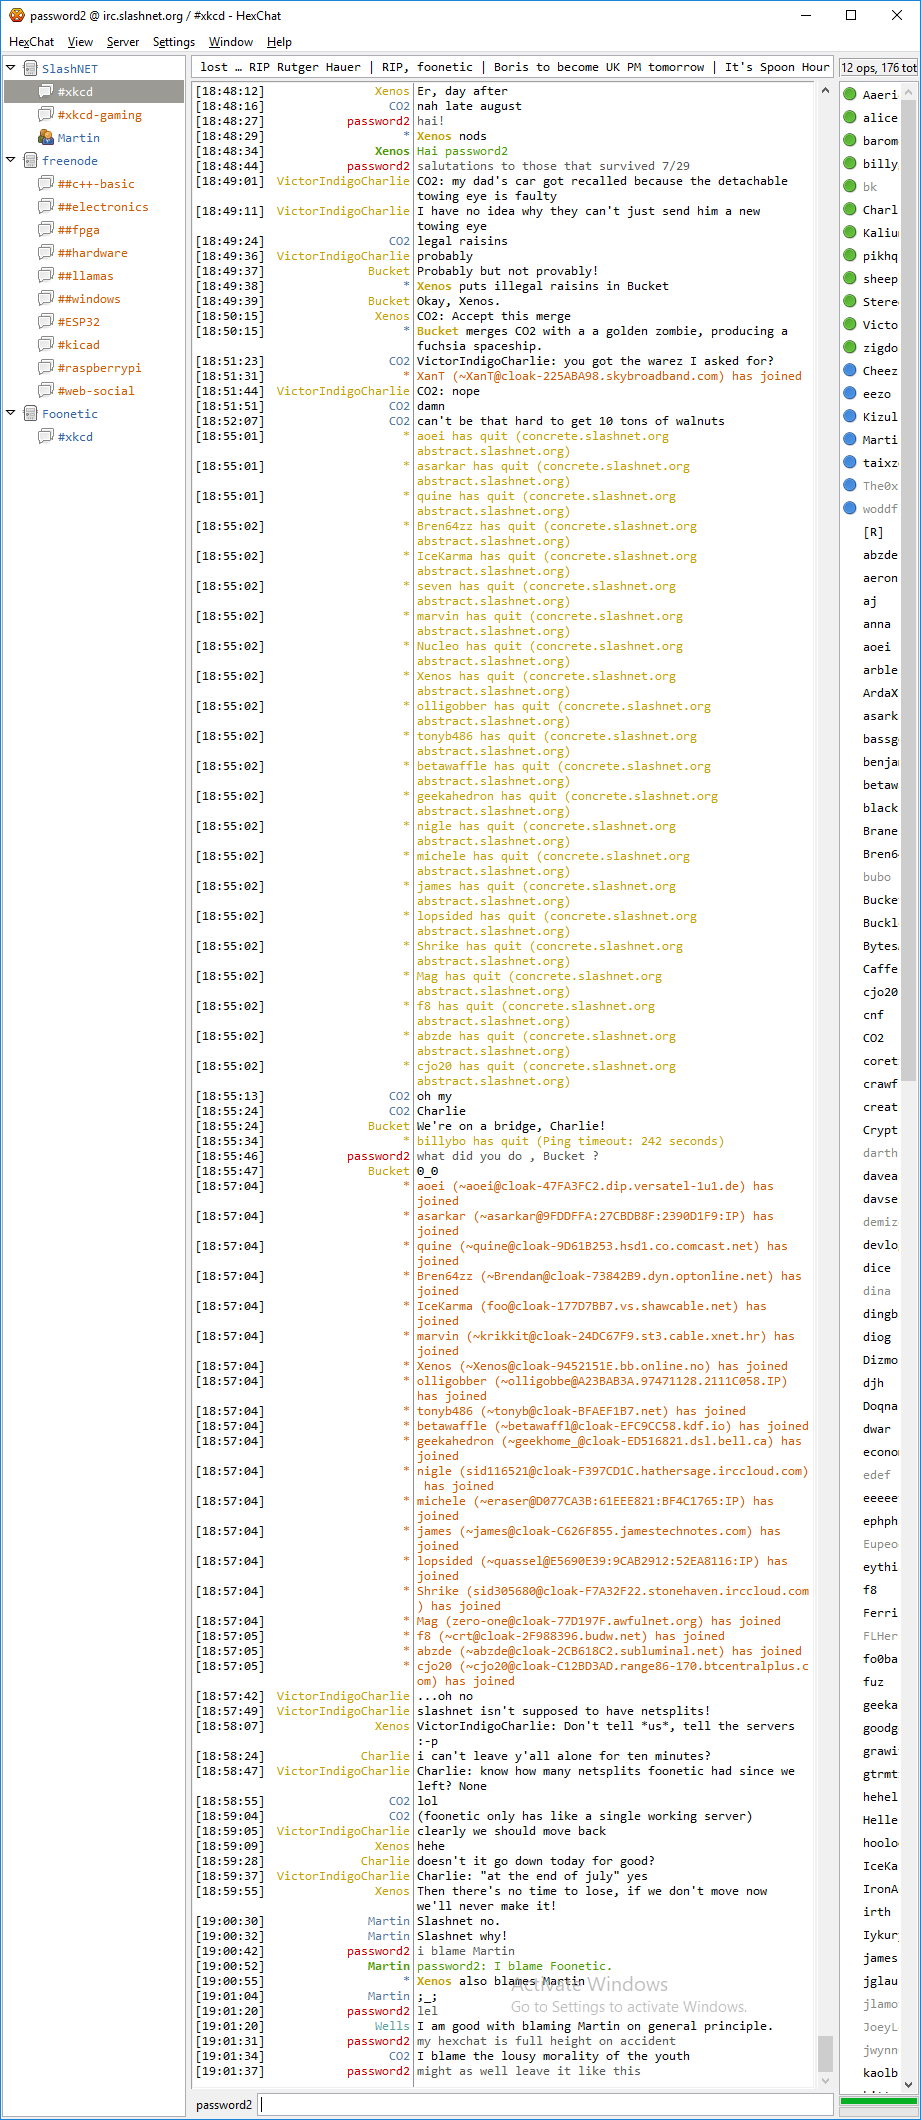Switch to the #raspberrypi channel
The width and height of the screenshot is (921, 2120).
click(99, 367)
